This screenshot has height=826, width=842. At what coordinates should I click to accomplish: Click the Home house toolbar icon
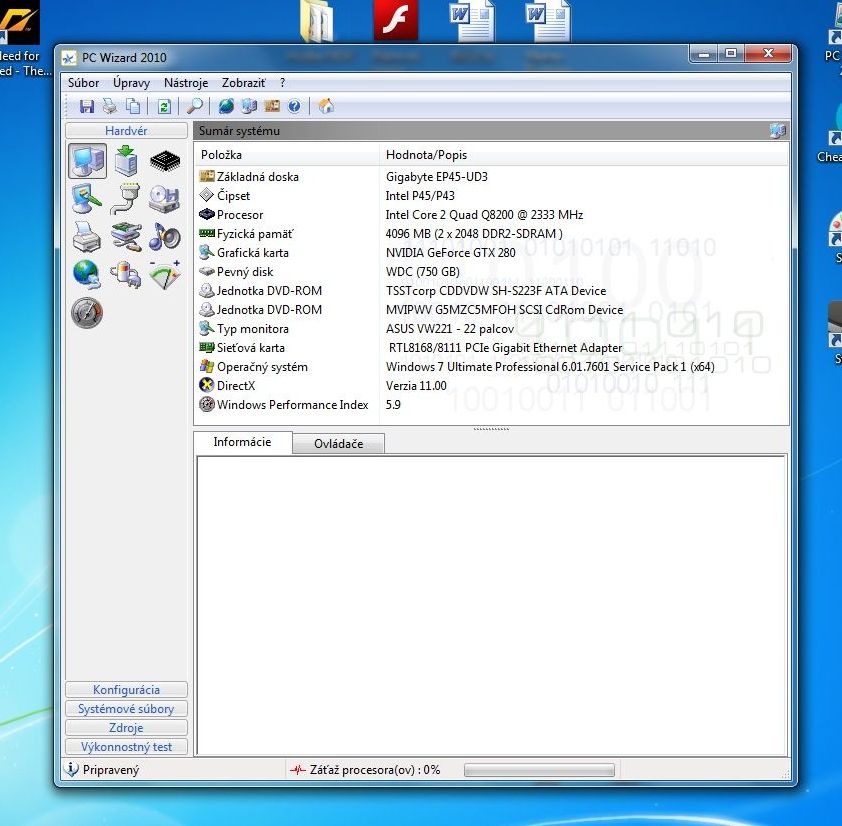(x=325, y=106)
